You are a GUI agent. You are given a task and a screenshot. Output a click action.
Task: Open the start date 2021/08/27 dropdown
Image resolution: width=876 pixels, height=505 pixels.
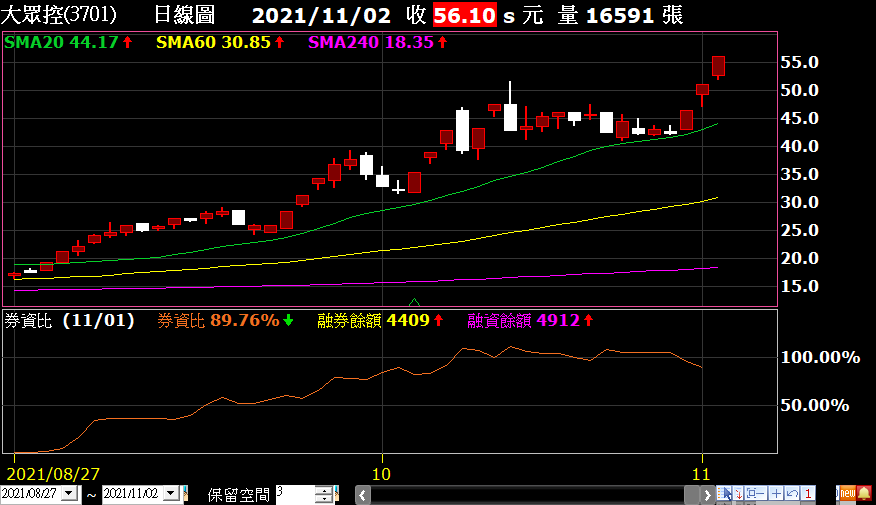69,493
